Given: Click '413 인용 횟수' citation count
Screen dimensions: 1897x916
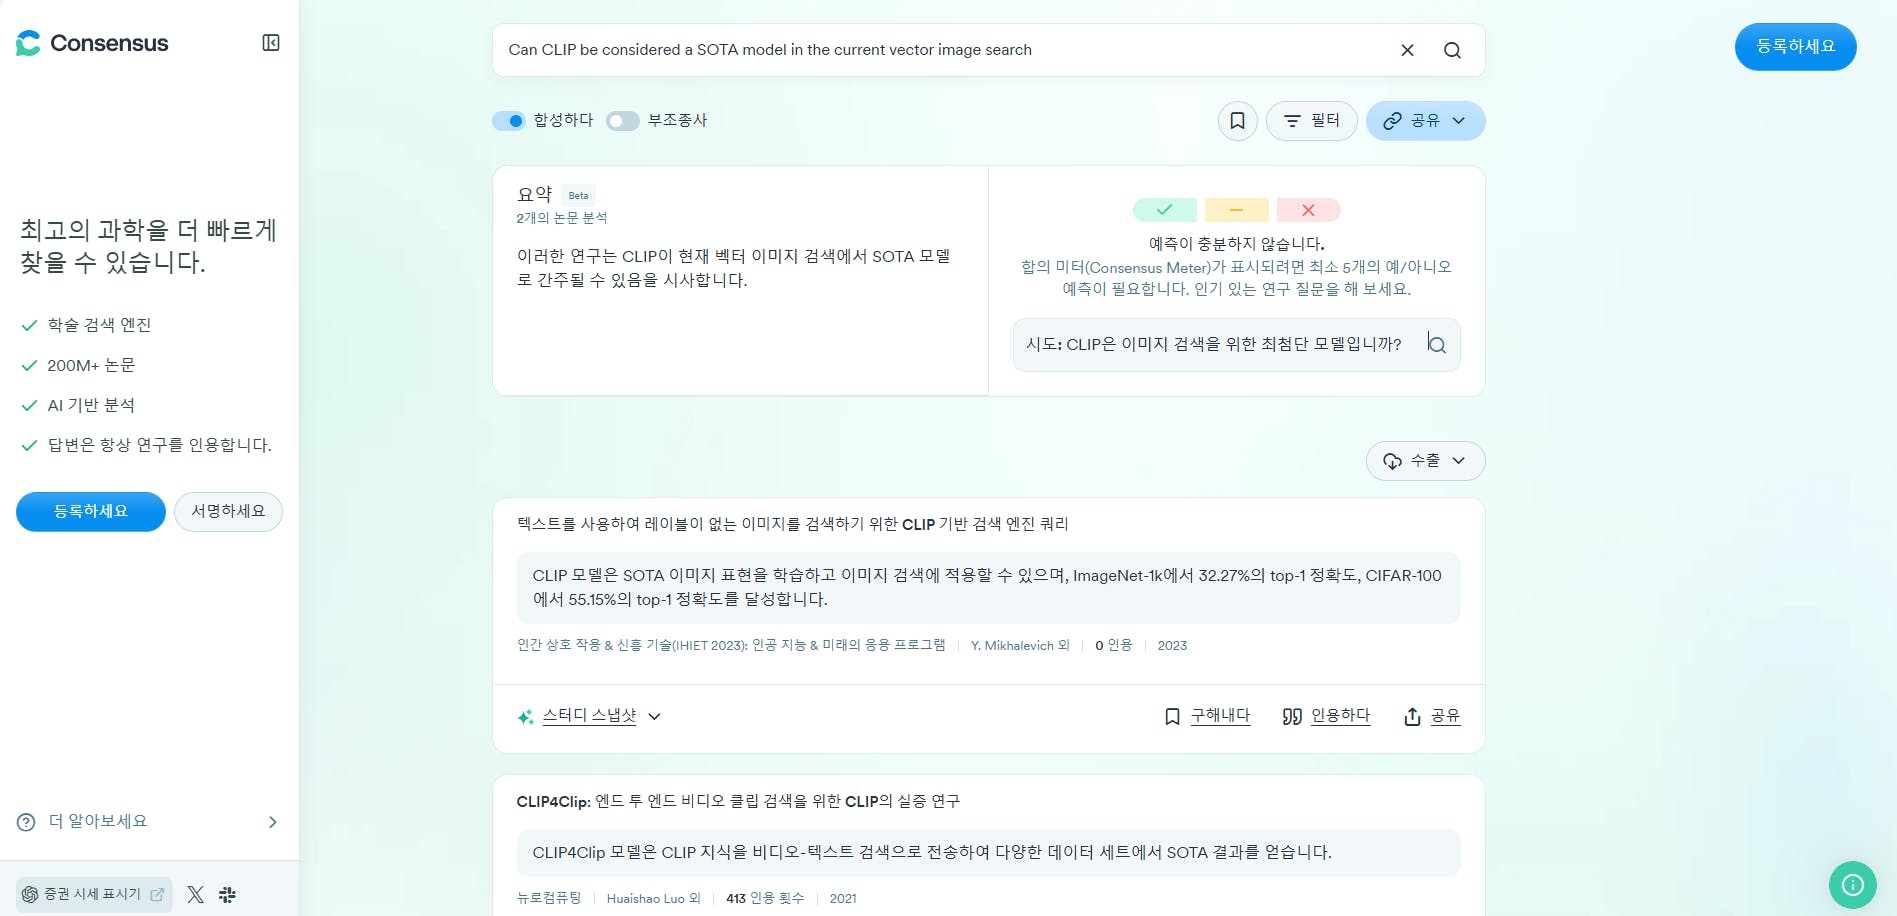Looking at the screenshot, I should 765,899.
